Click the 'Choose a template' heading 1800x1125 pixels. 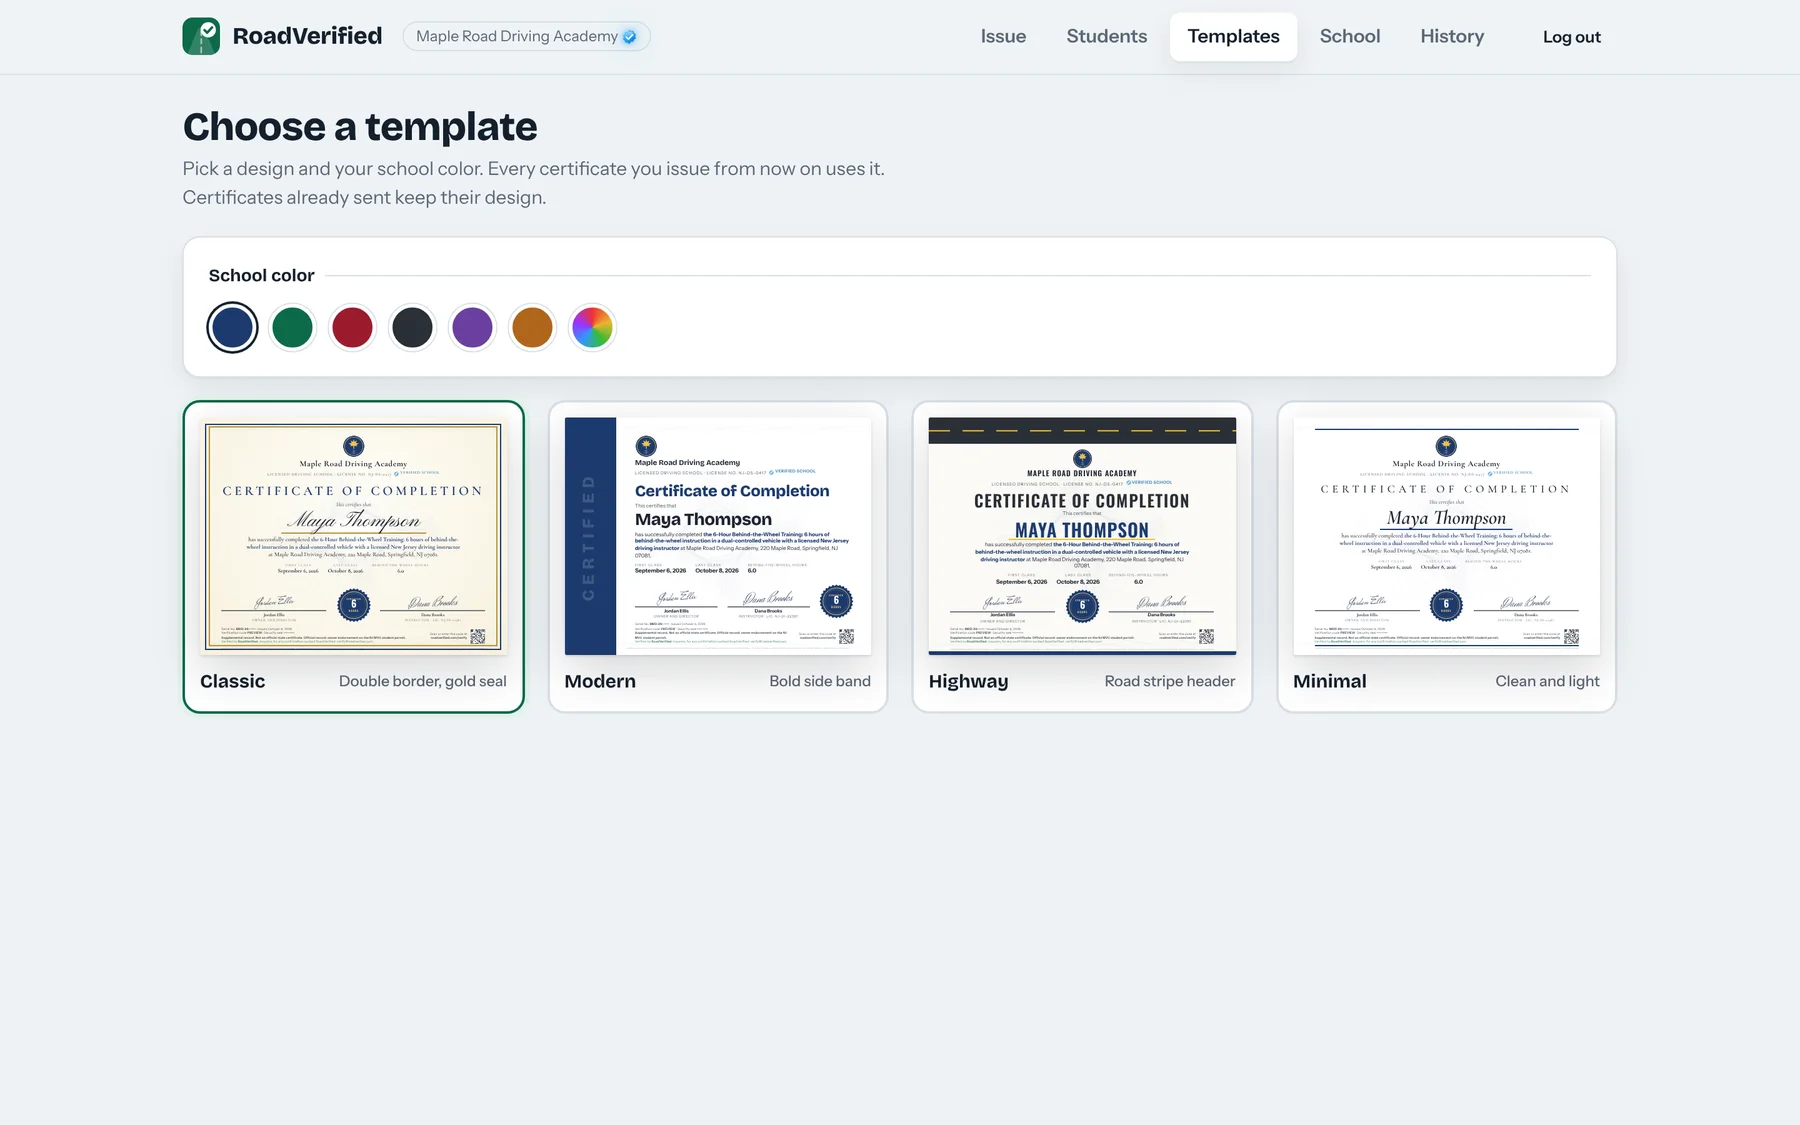[360, 127]
